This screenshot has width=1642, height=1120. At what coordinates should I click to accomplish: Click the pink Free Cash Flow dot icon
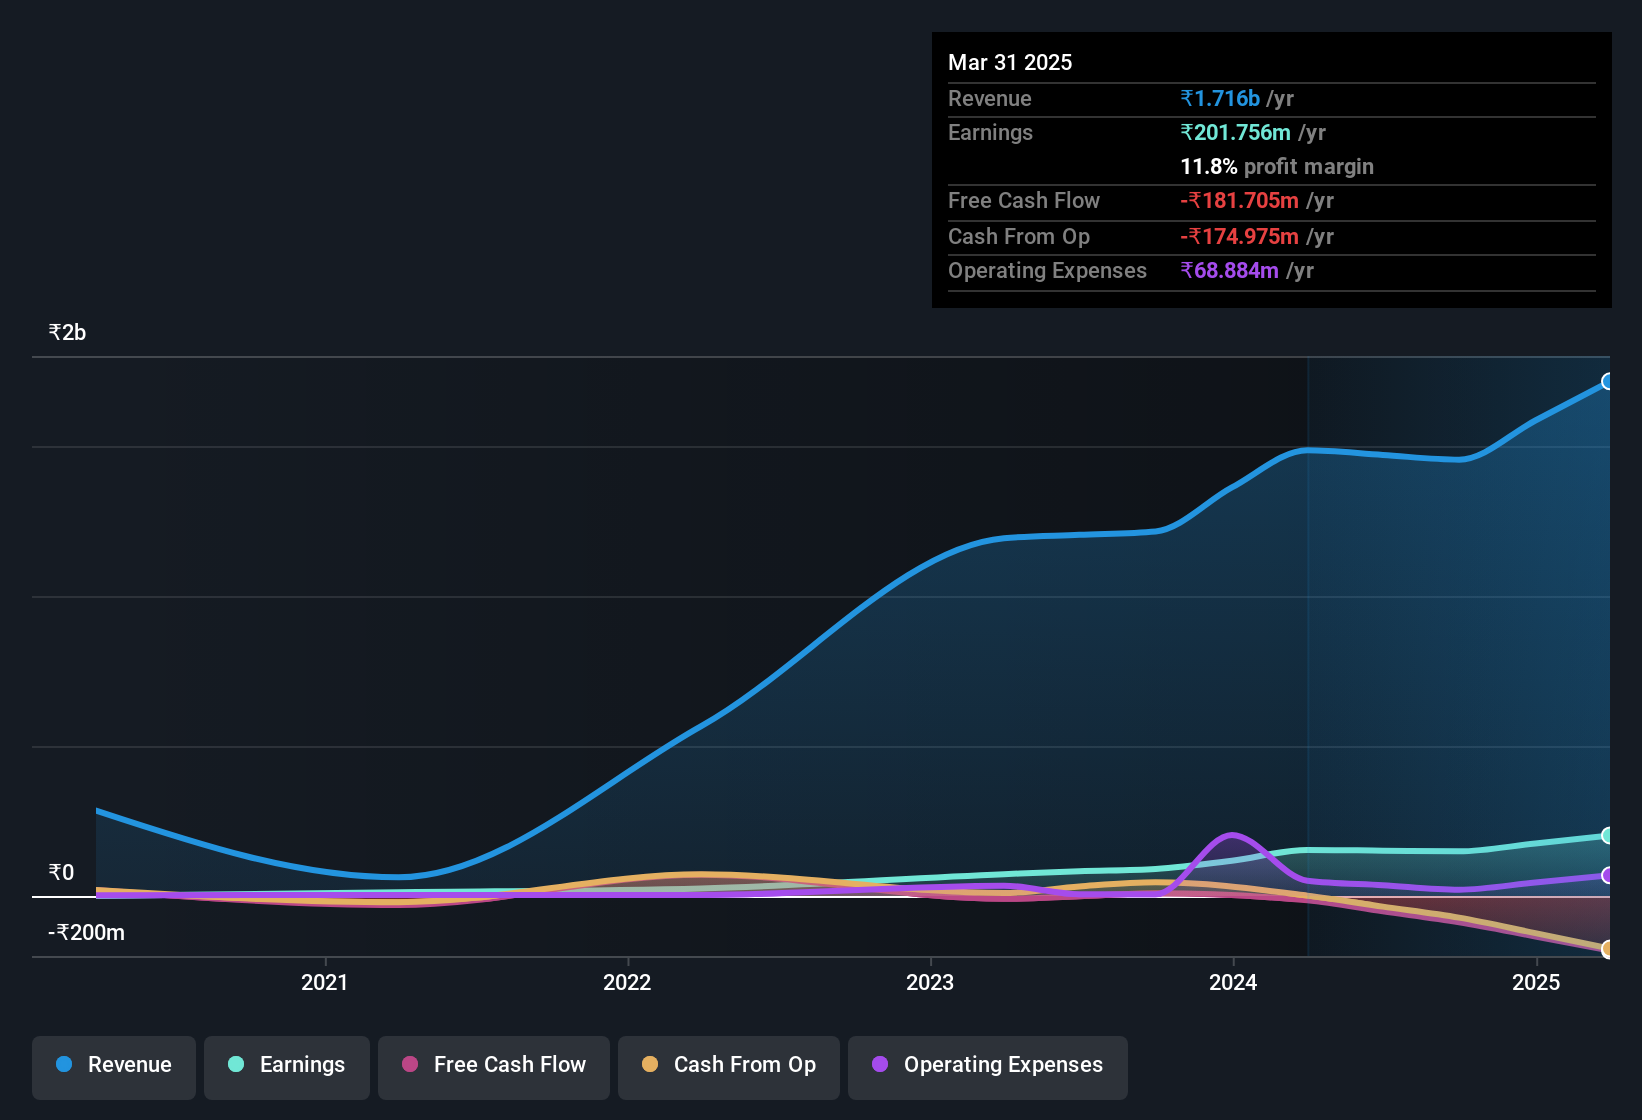click(409, 1065)
